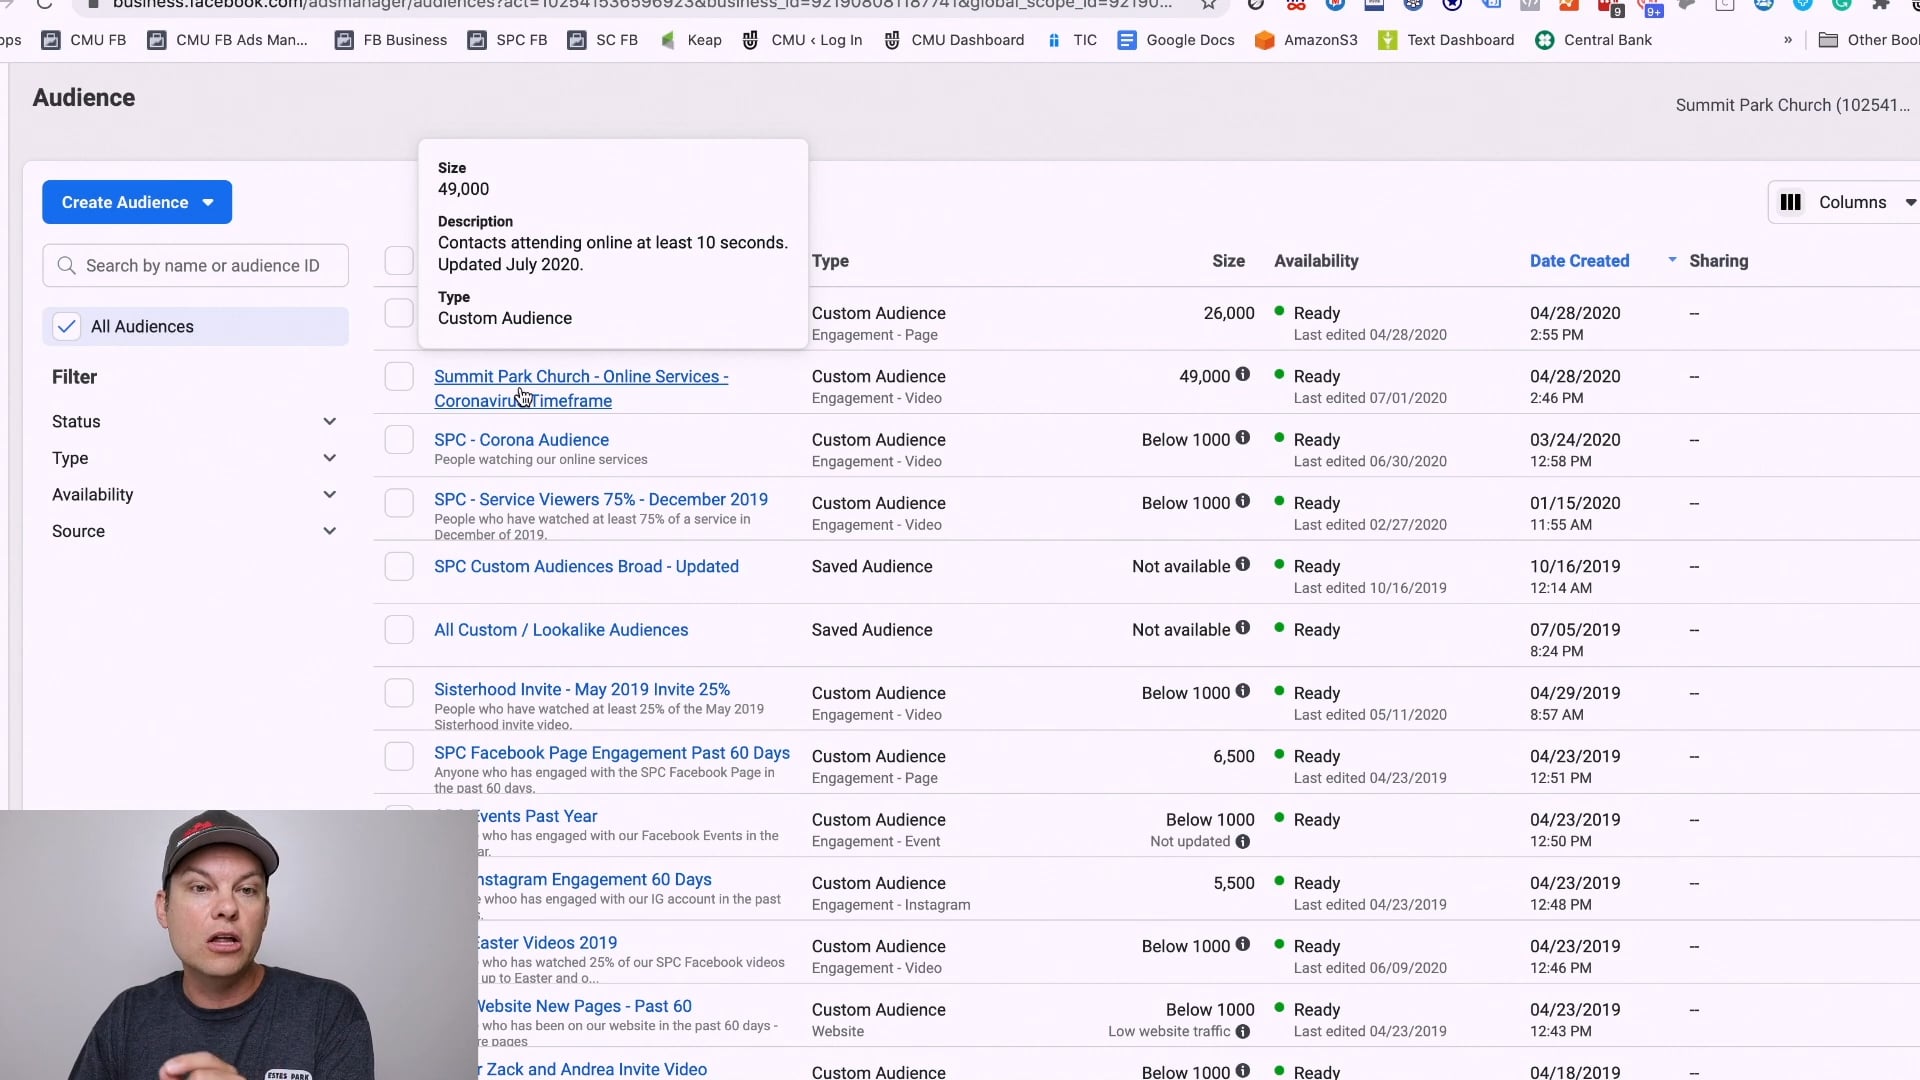Select the Summit Park Church Online Services row checkbox
The image size is (1920, 1080).
pos(399,376)
